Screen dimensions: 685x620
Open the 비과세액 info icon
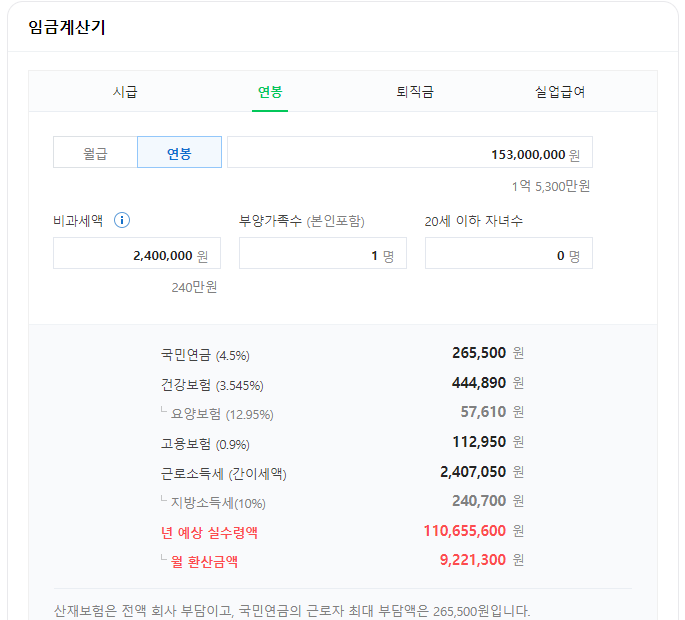point(122,220)
